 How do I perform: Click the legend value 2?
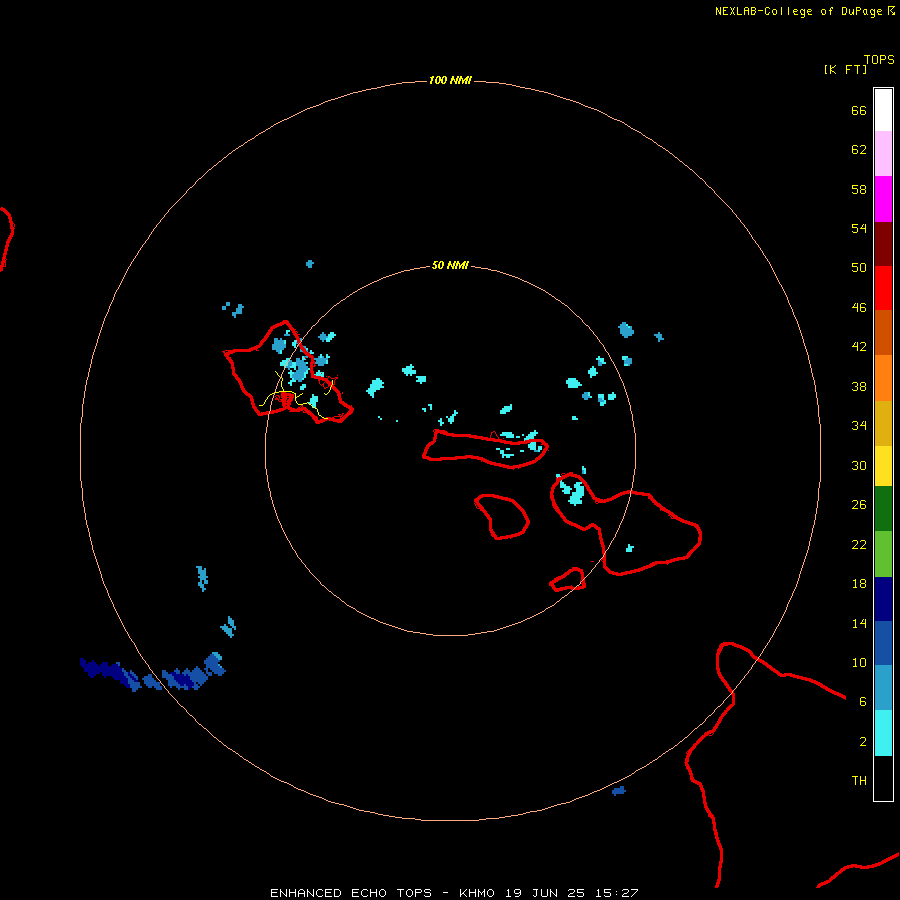pos(863,742)
